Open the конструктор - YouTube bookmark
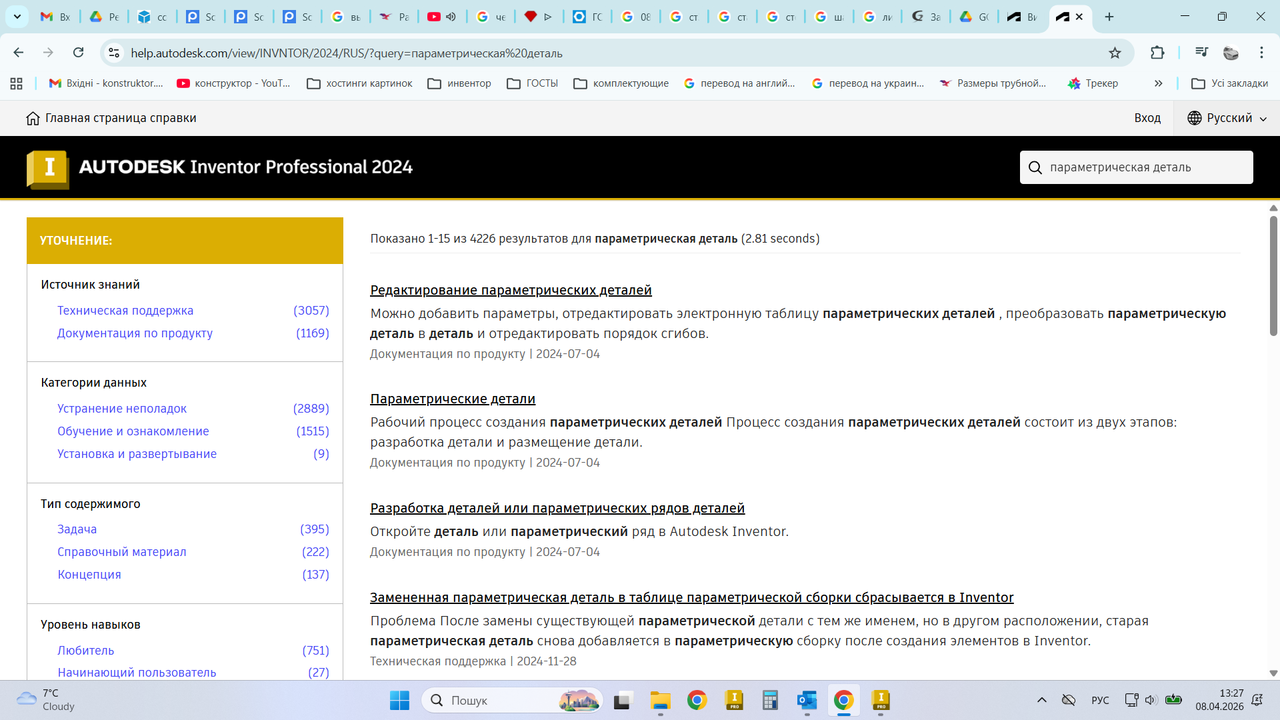Viewport: 1280px width, 720px height. (x=233, y=83)
